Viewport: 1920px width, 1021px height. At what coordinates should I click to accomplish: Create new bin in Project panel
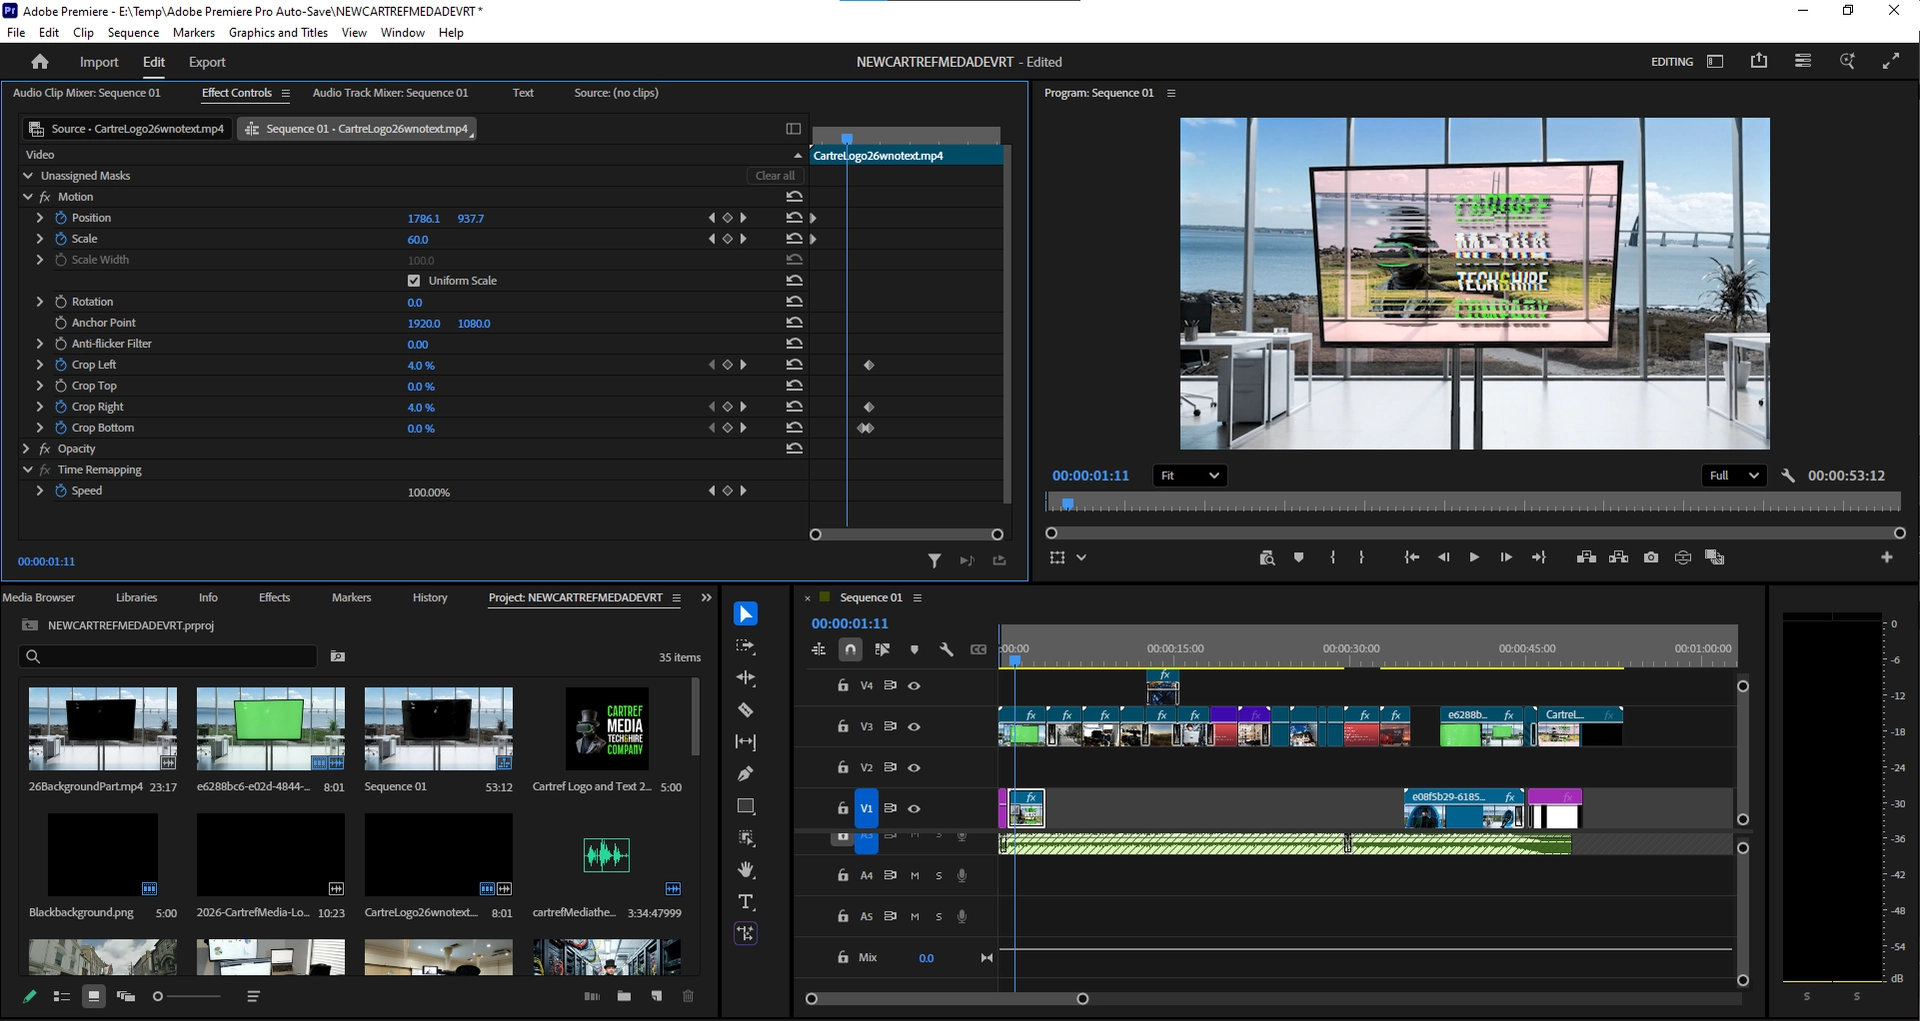[624, 996]
